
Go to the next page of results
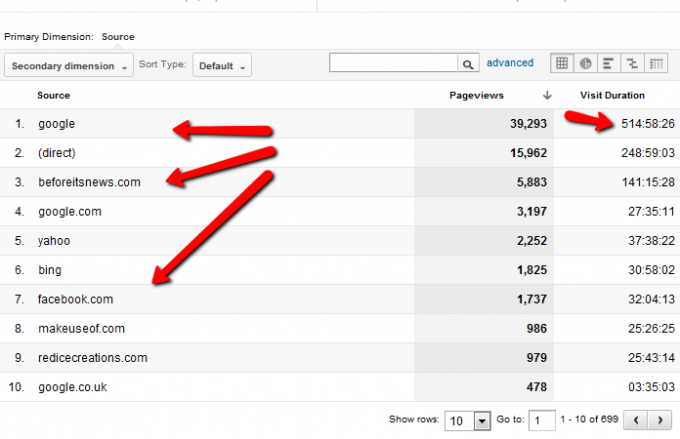pyautogui.click(x=660, y=420)
